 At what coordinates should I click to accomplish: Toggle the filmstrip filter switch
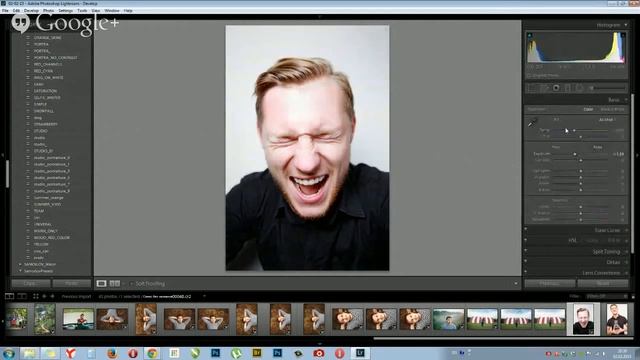point(633,296)
